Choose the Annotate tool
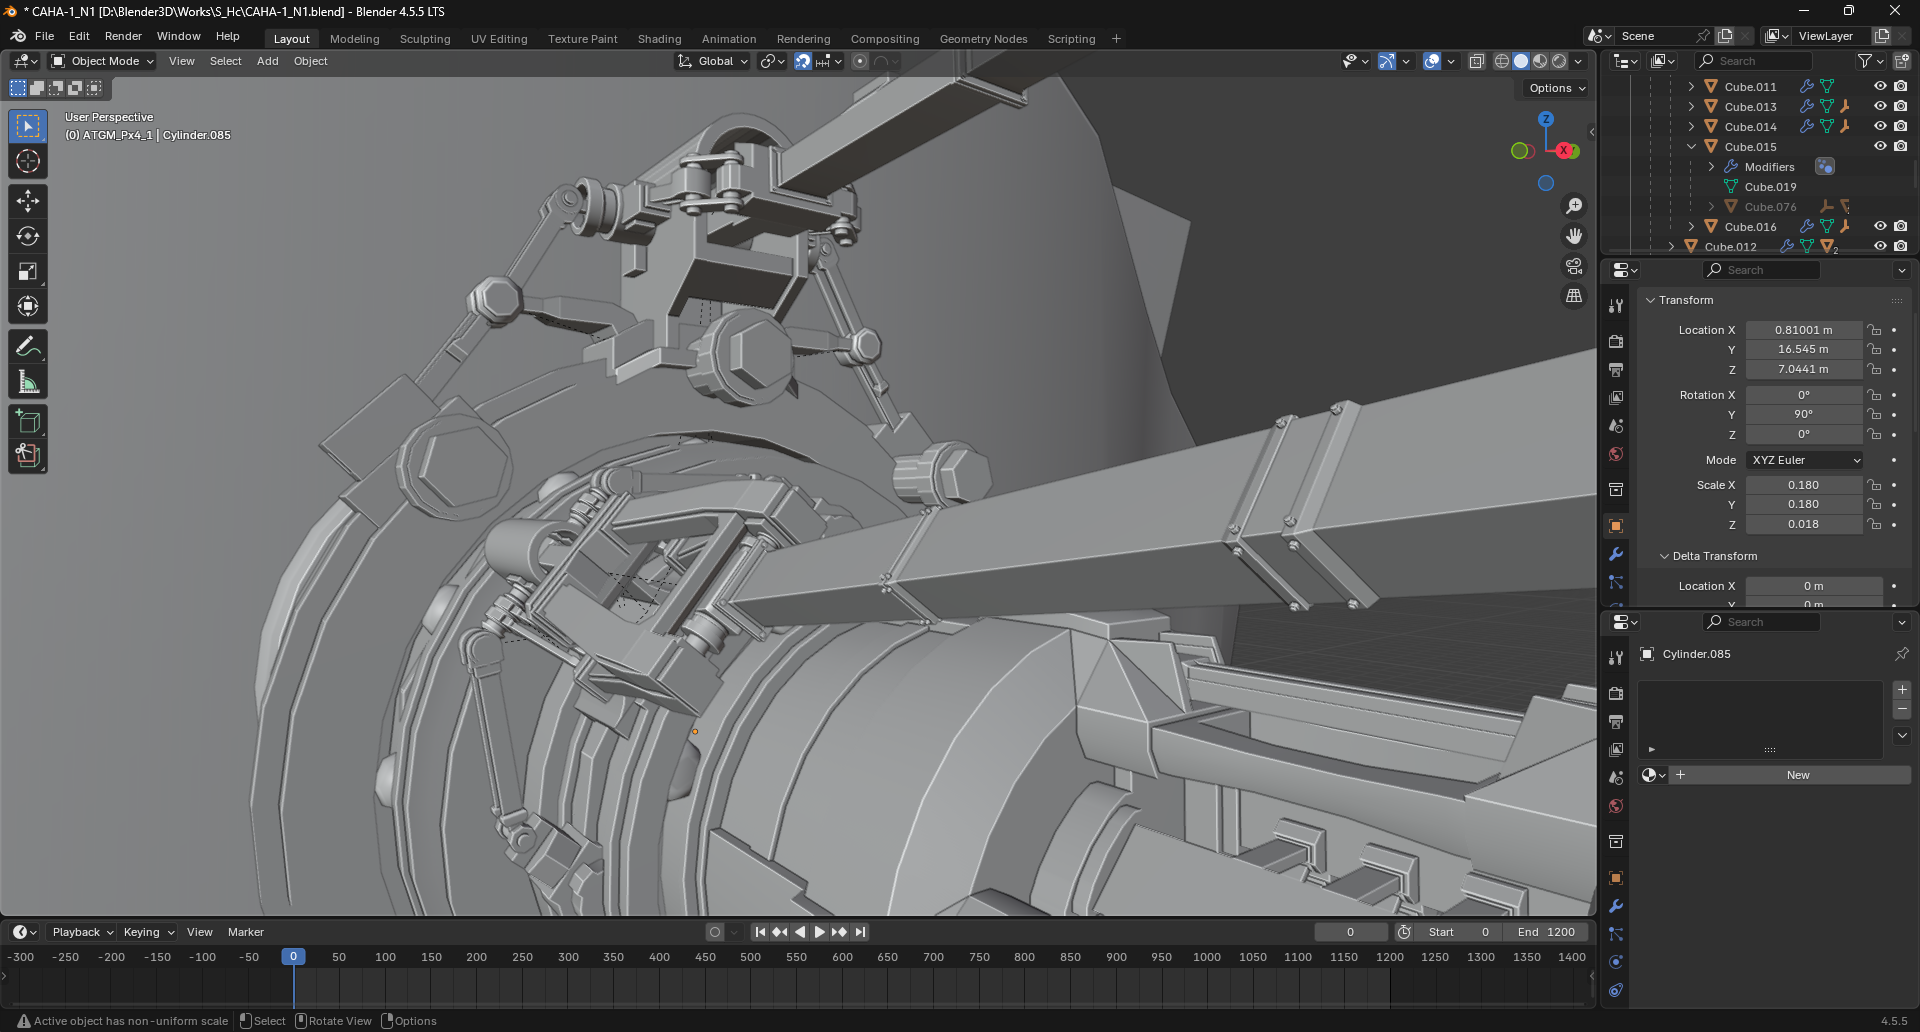 28,347
